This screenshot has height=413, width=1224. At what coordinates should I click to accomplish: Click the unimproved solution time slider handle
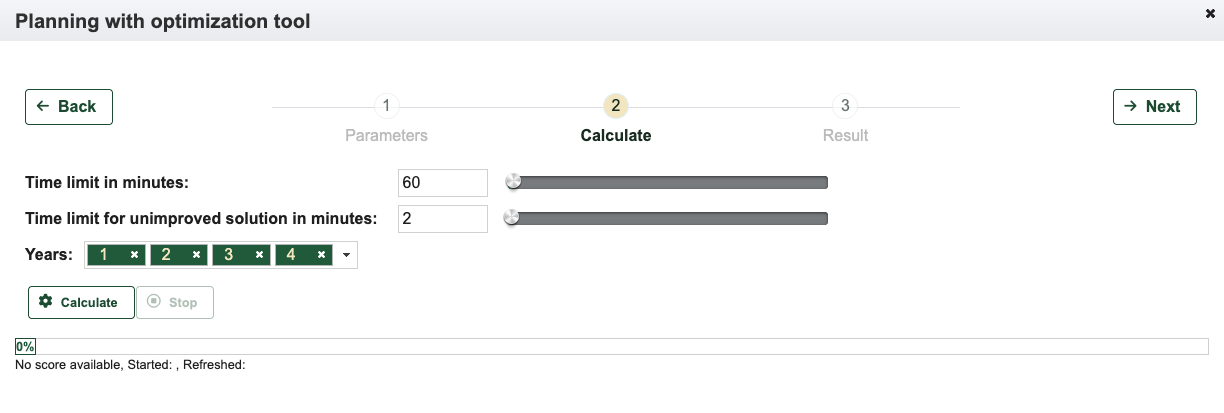tap(511, 217)
